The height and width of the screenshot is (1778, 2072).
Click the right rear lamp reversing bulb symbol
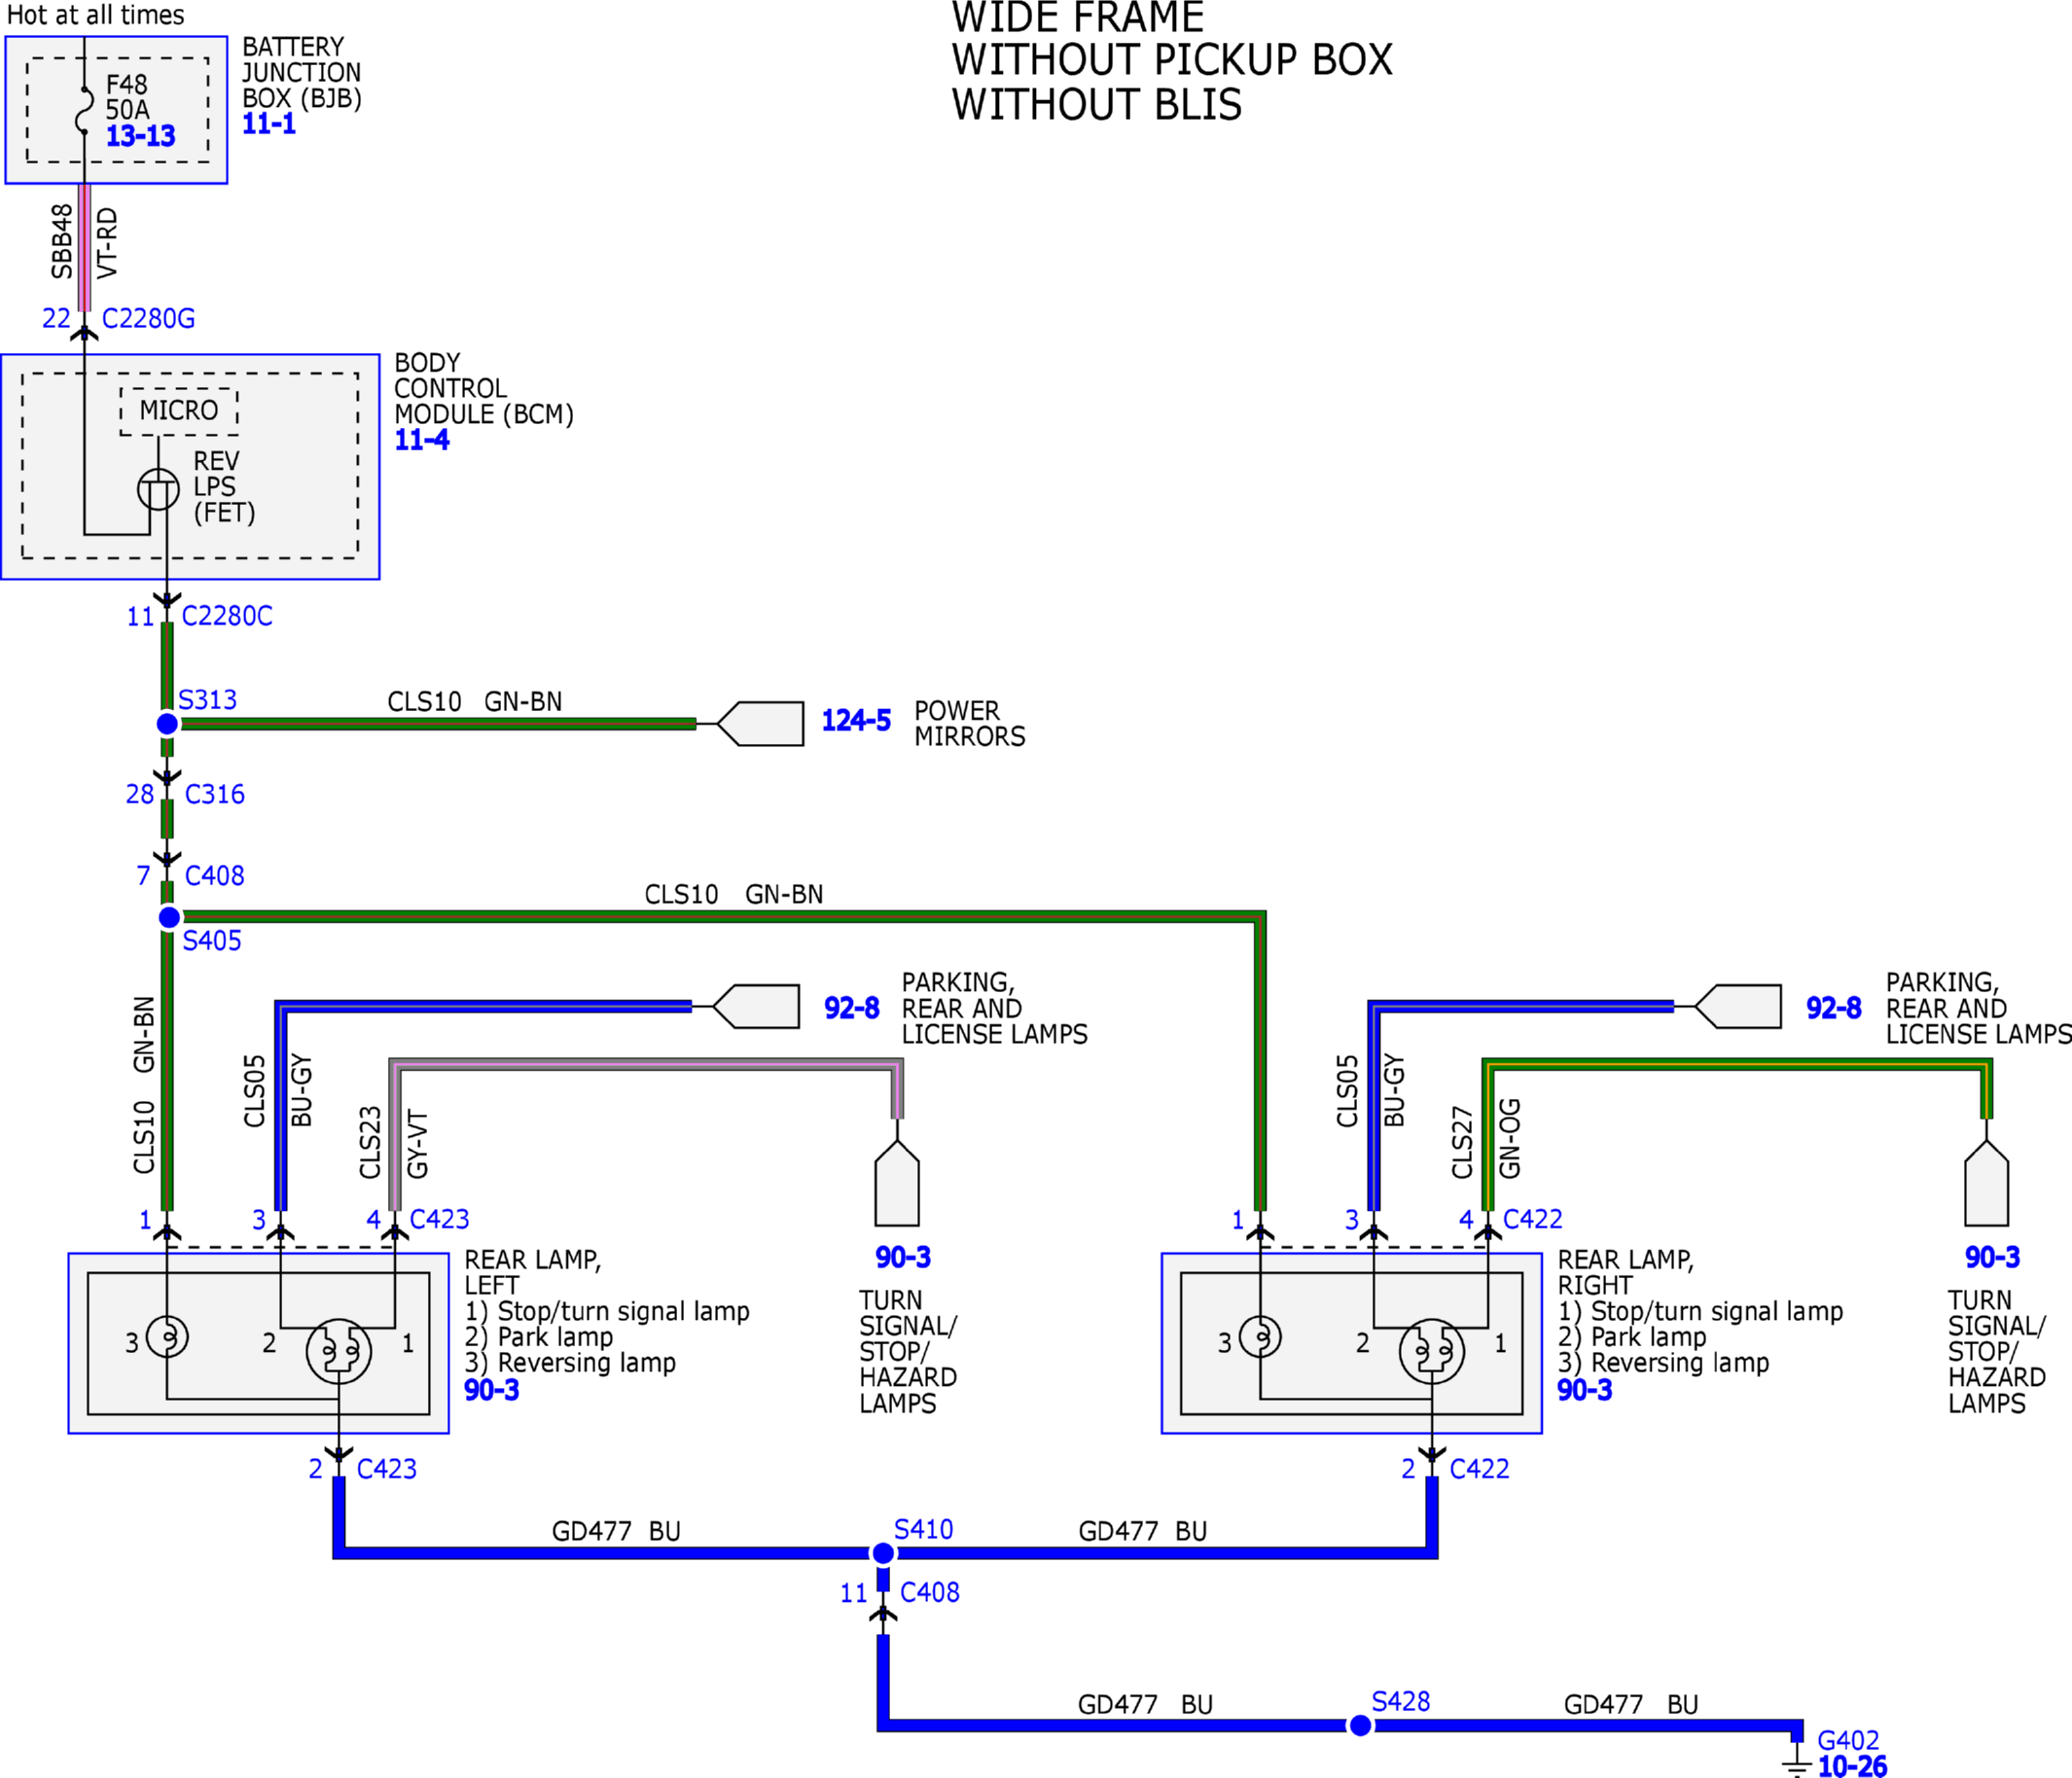1260,1336
